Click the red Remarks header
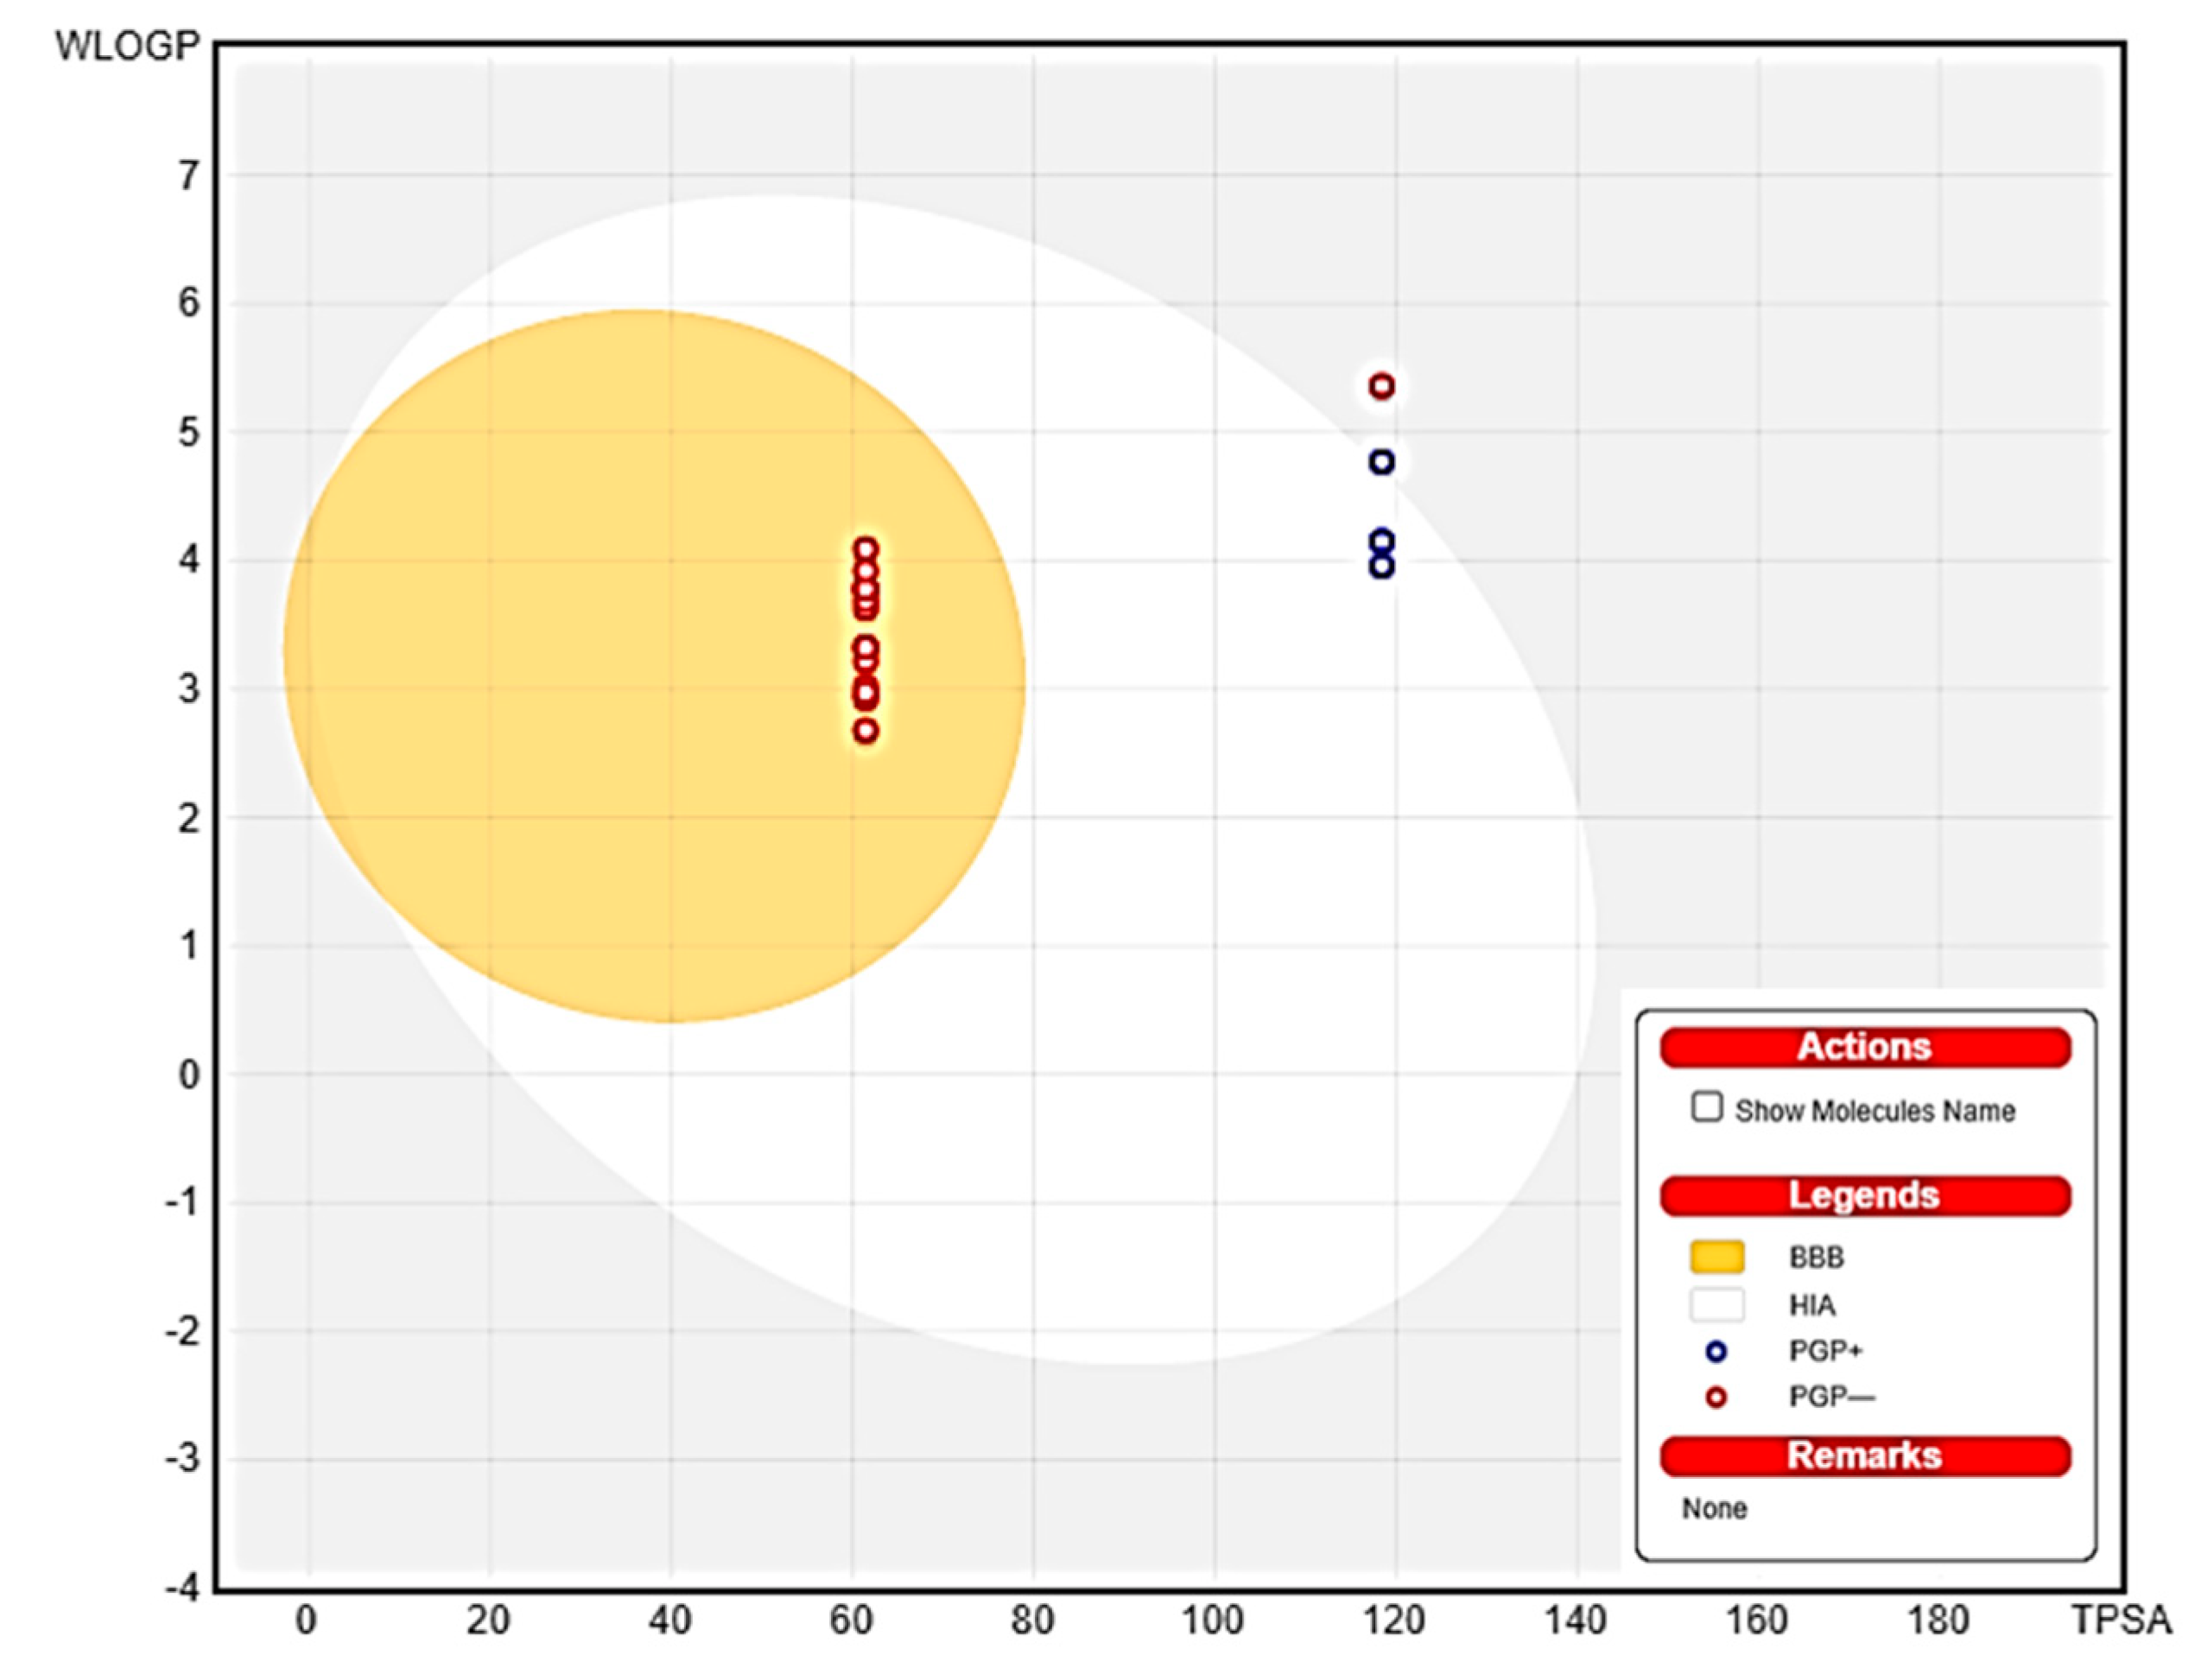This screenshot has height=1680, width=2195. 1864,1455
